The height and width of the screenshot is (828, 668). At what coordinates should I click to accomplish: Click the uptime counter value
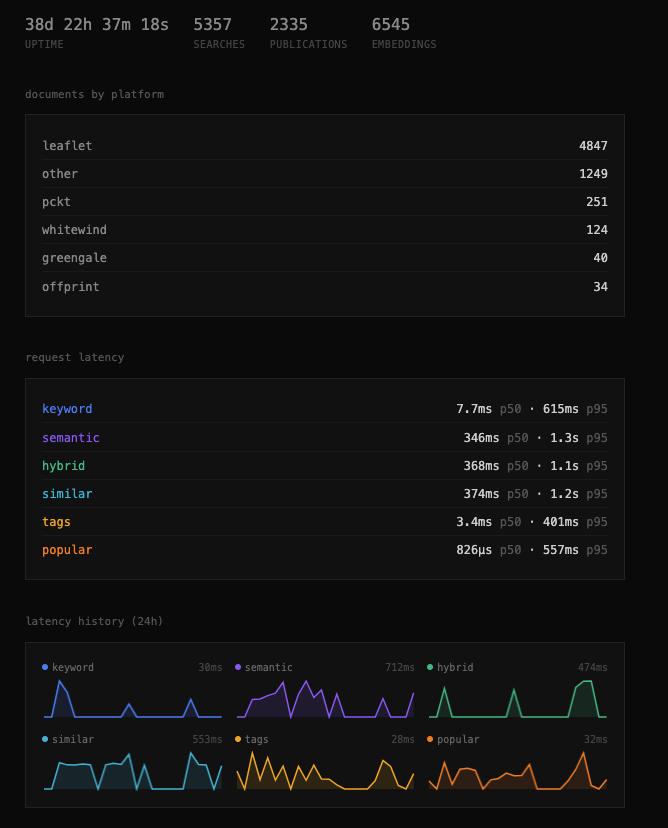pos(97,25)
